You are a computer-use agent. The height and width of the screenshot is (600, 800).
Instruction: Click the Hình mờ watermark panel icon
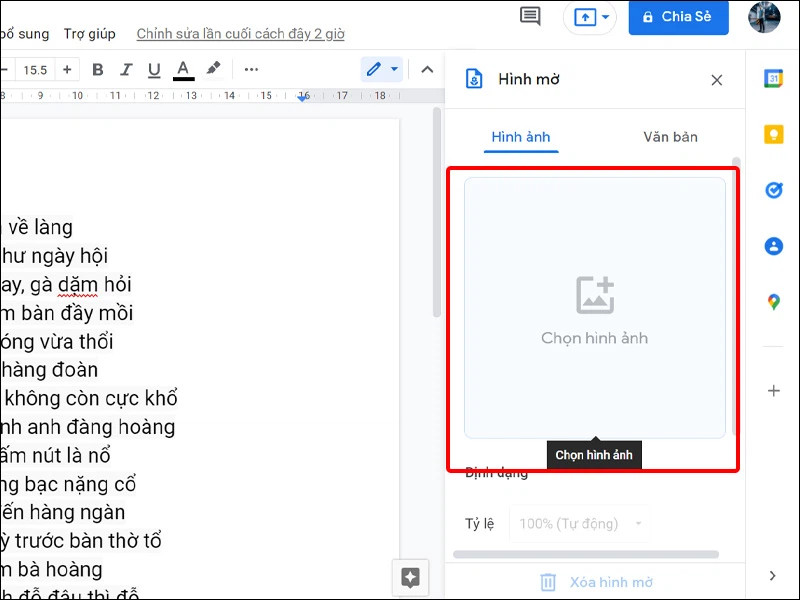point(474,79)
